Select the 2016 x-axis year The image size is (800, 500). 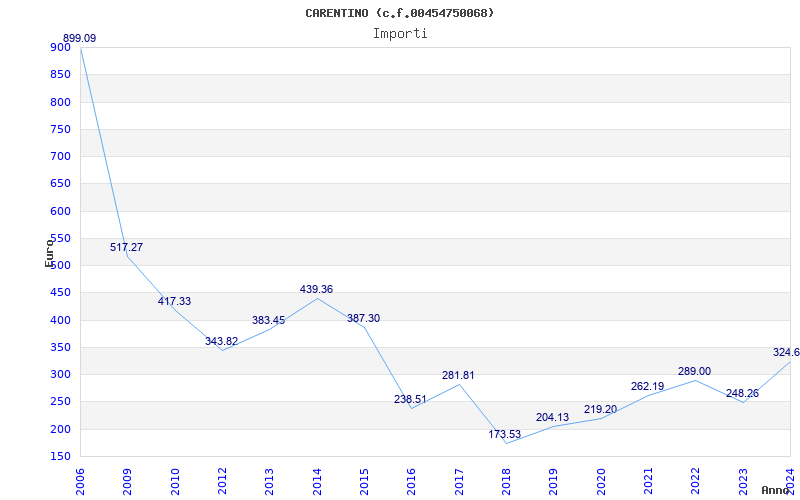click(412, 482)
